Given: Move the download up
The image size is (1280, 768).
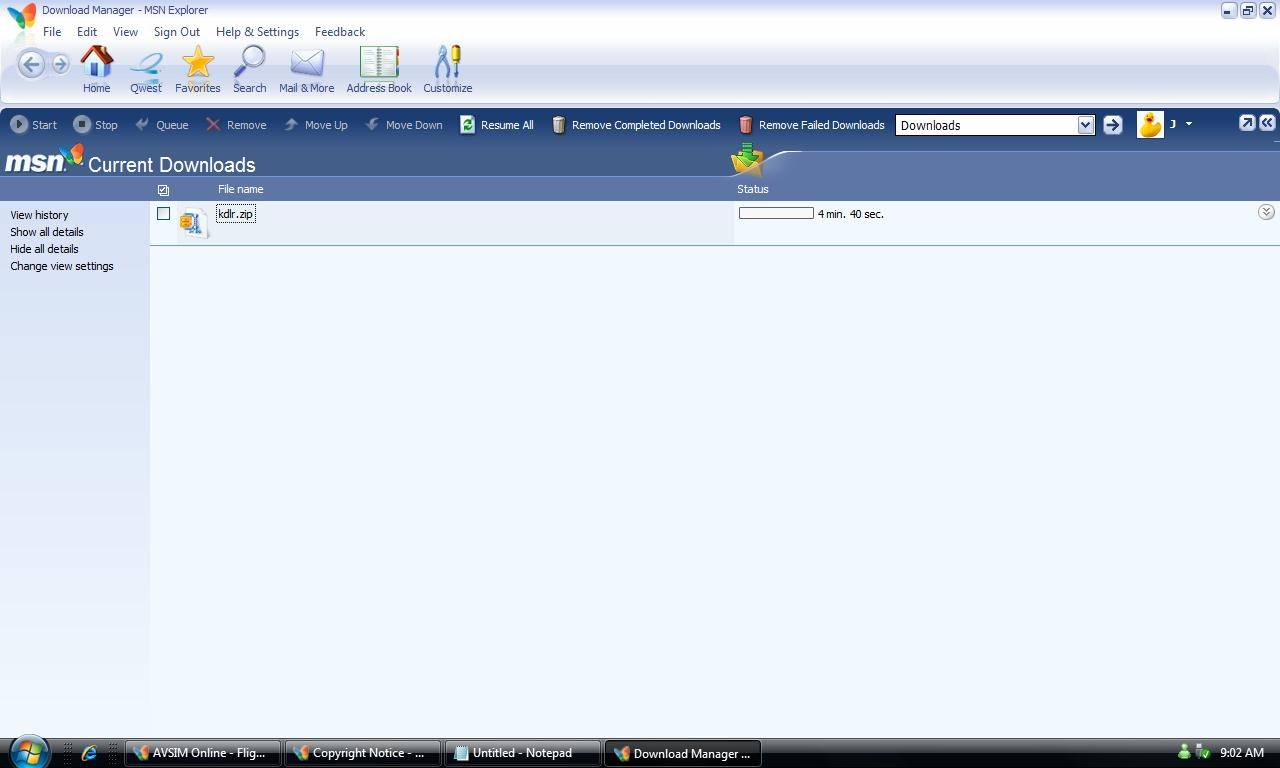Looking at the screenshot, I should [x=315, y=125].
